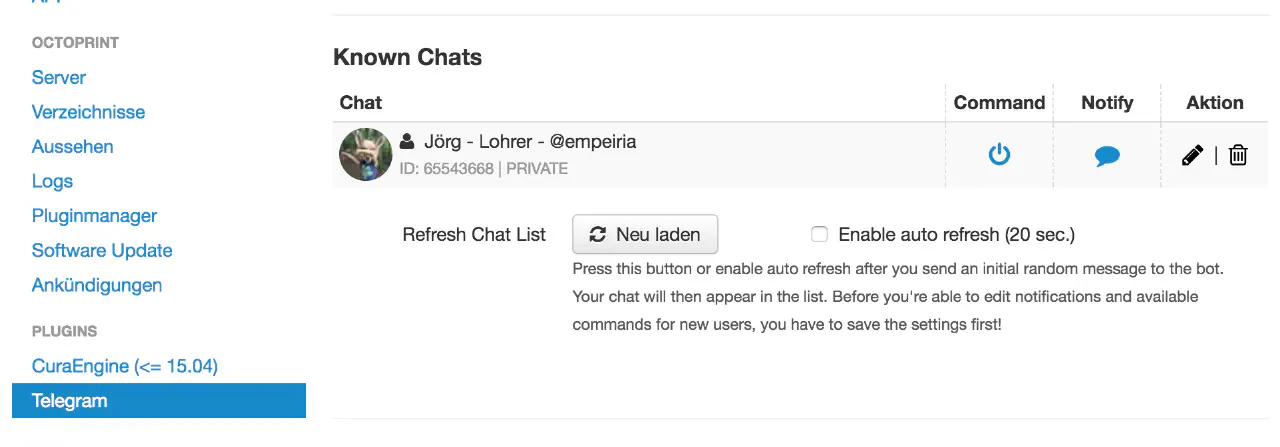Click the chat avatar thumbnail
Viewport: 1280px width, 447px height.
click(x=365, y=154)
